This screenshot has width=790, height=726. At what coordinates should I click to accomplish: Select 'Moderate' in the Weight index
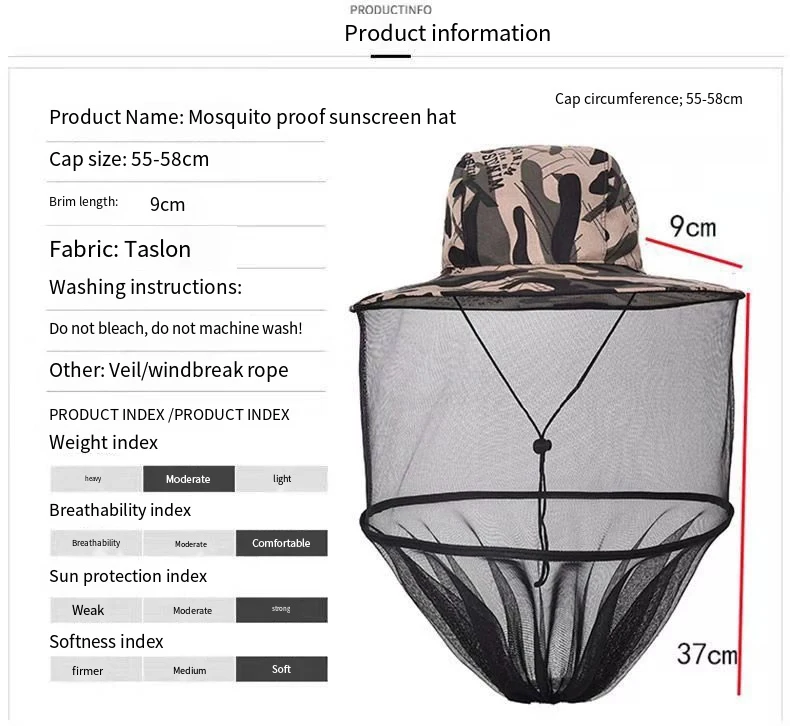[189, 479]
